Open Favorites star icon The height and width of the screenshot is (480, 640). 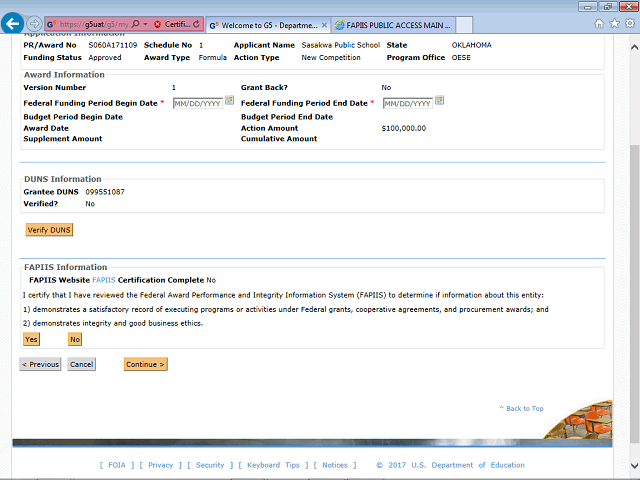(x=614, y=24)
